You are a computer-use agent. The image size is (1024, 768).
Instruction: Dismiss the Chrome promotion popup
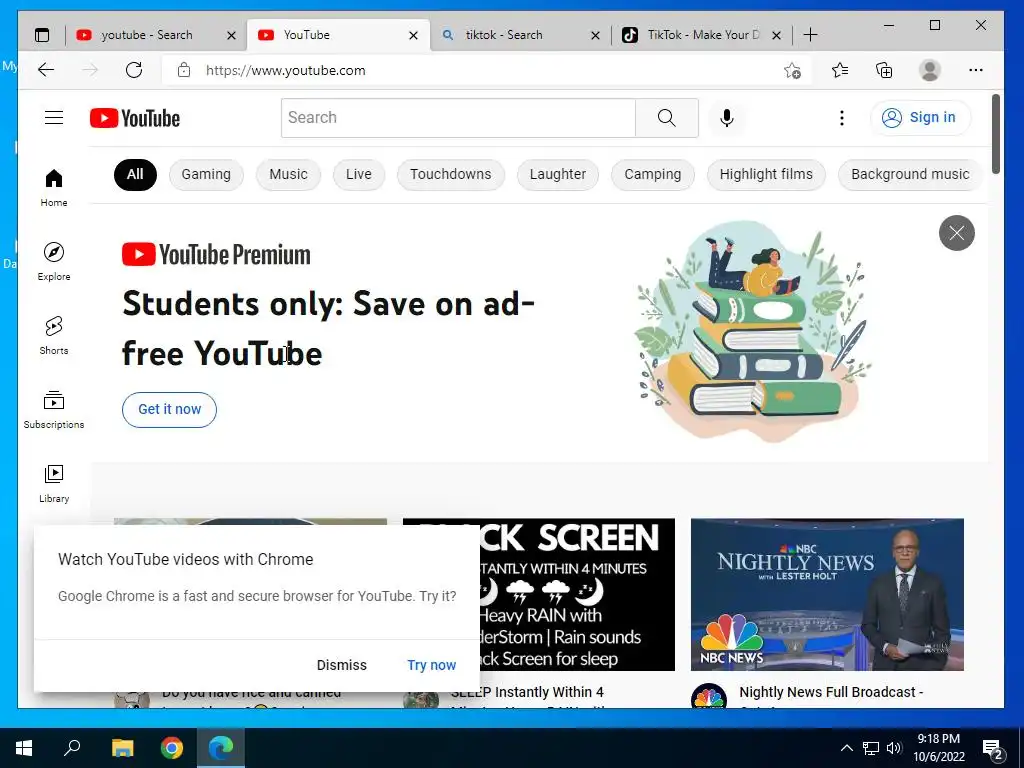(x=342, y=665)
